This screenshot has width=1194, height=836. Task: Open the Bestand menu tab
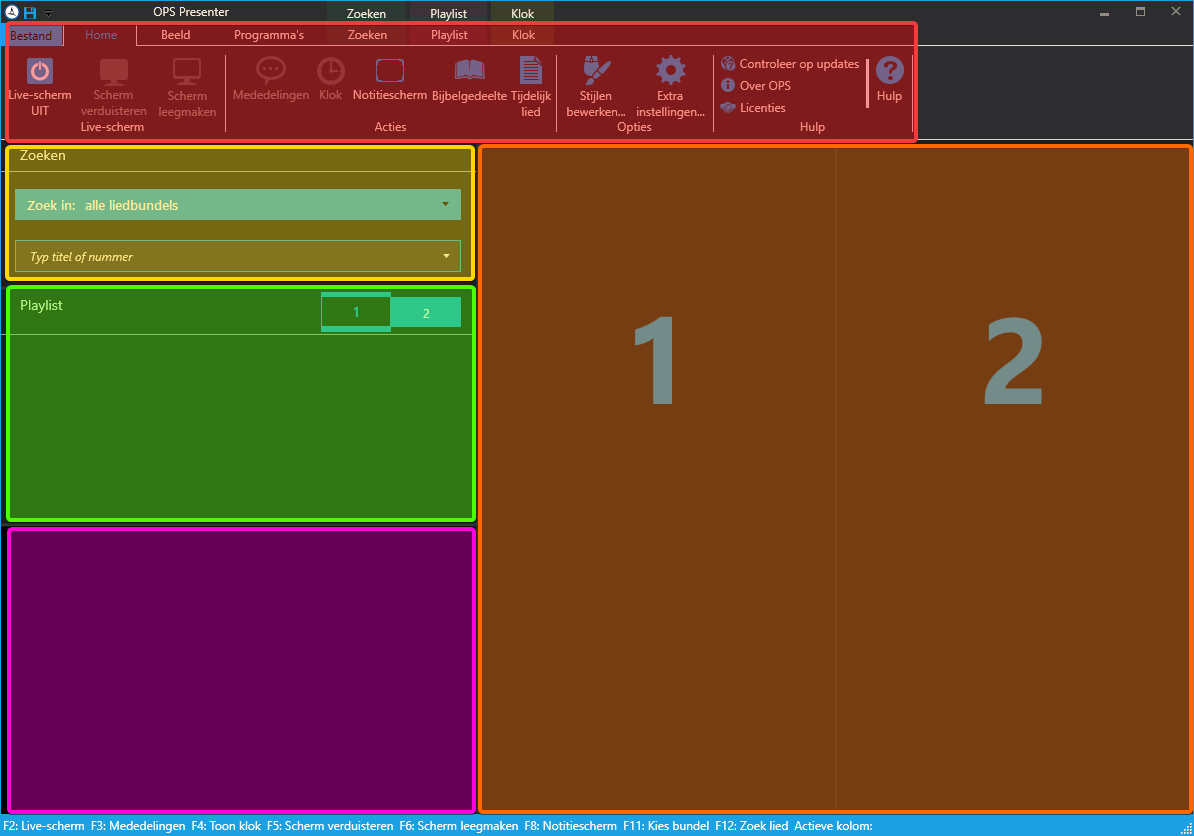[x=31, y=36]
